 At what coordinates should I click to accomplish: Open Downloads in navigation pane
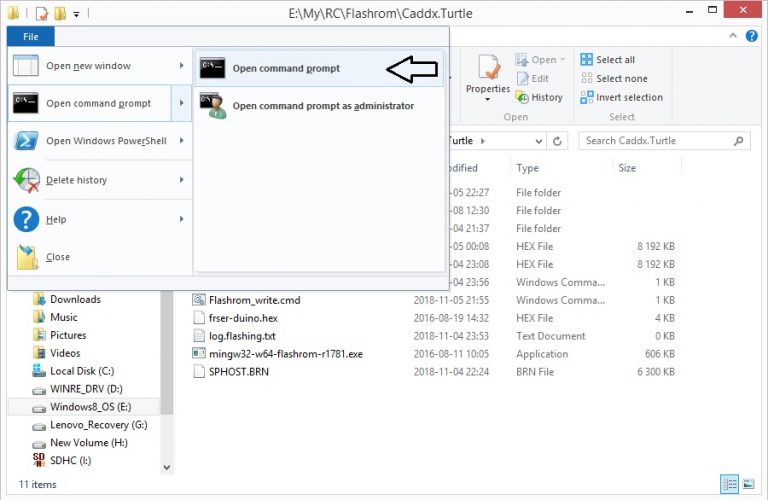pyautogui.click(x=75, y=300)
